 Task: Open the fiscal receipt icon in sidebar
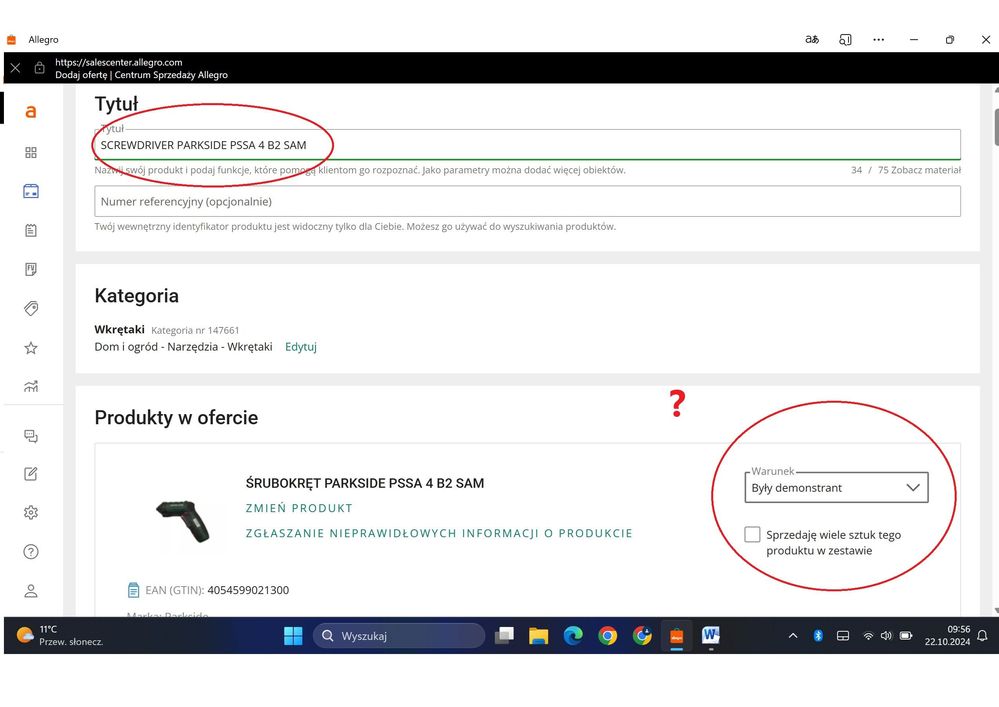pos(31,269)
